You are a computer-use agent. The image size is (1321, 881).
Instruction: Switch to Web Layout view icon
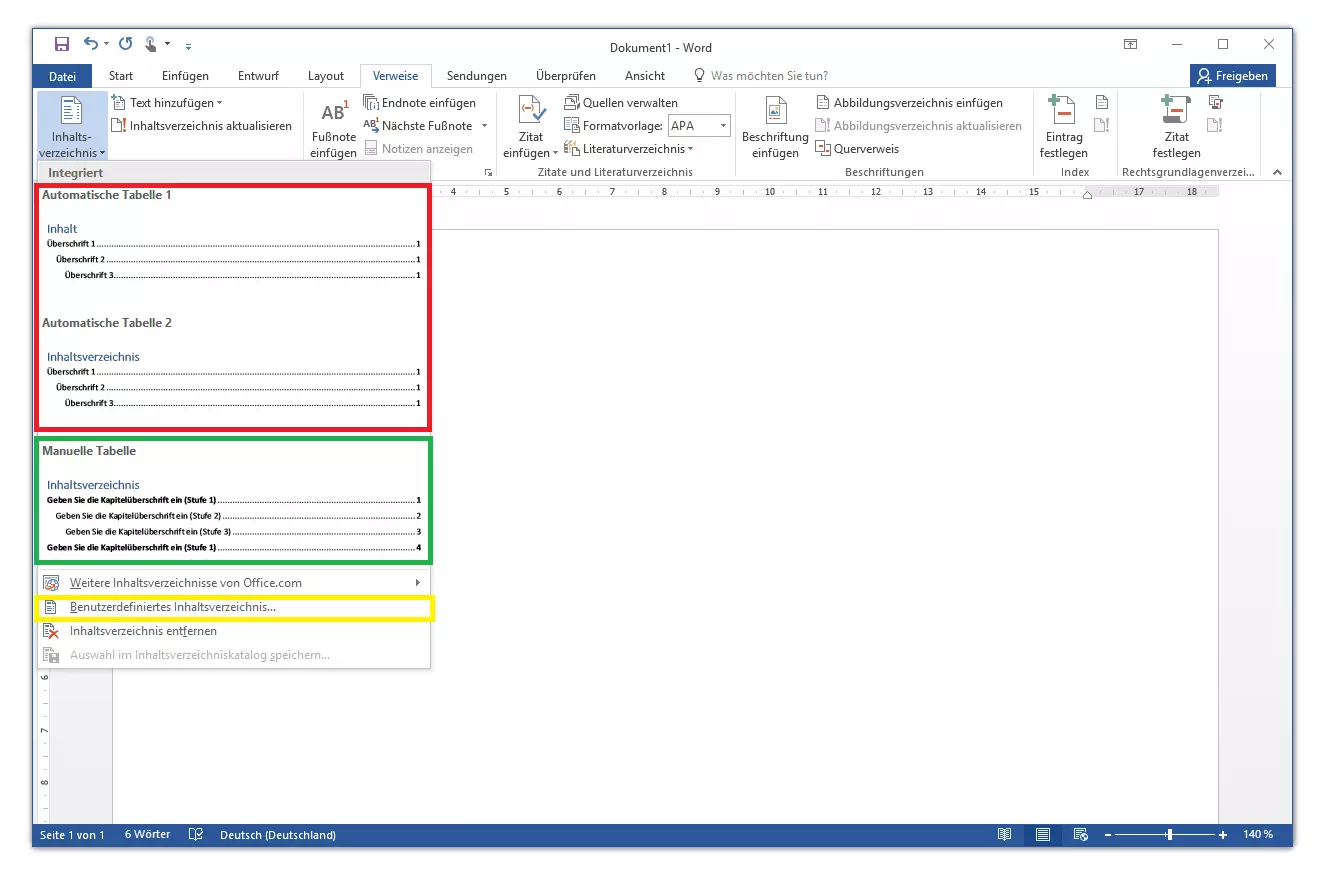(1080, 835)
